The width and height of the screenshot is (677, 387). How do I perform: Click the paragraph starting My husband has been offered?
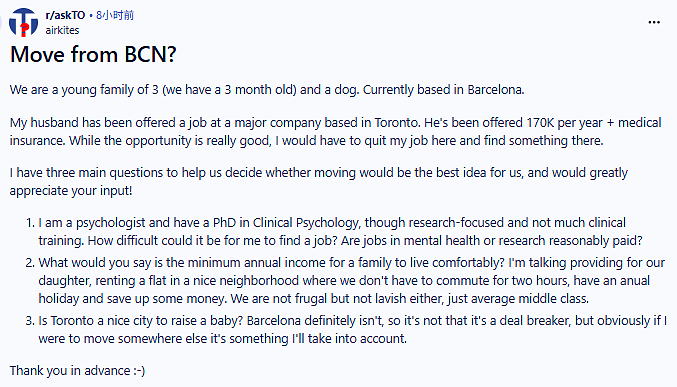pyautogui.click(x=335, y=131)
